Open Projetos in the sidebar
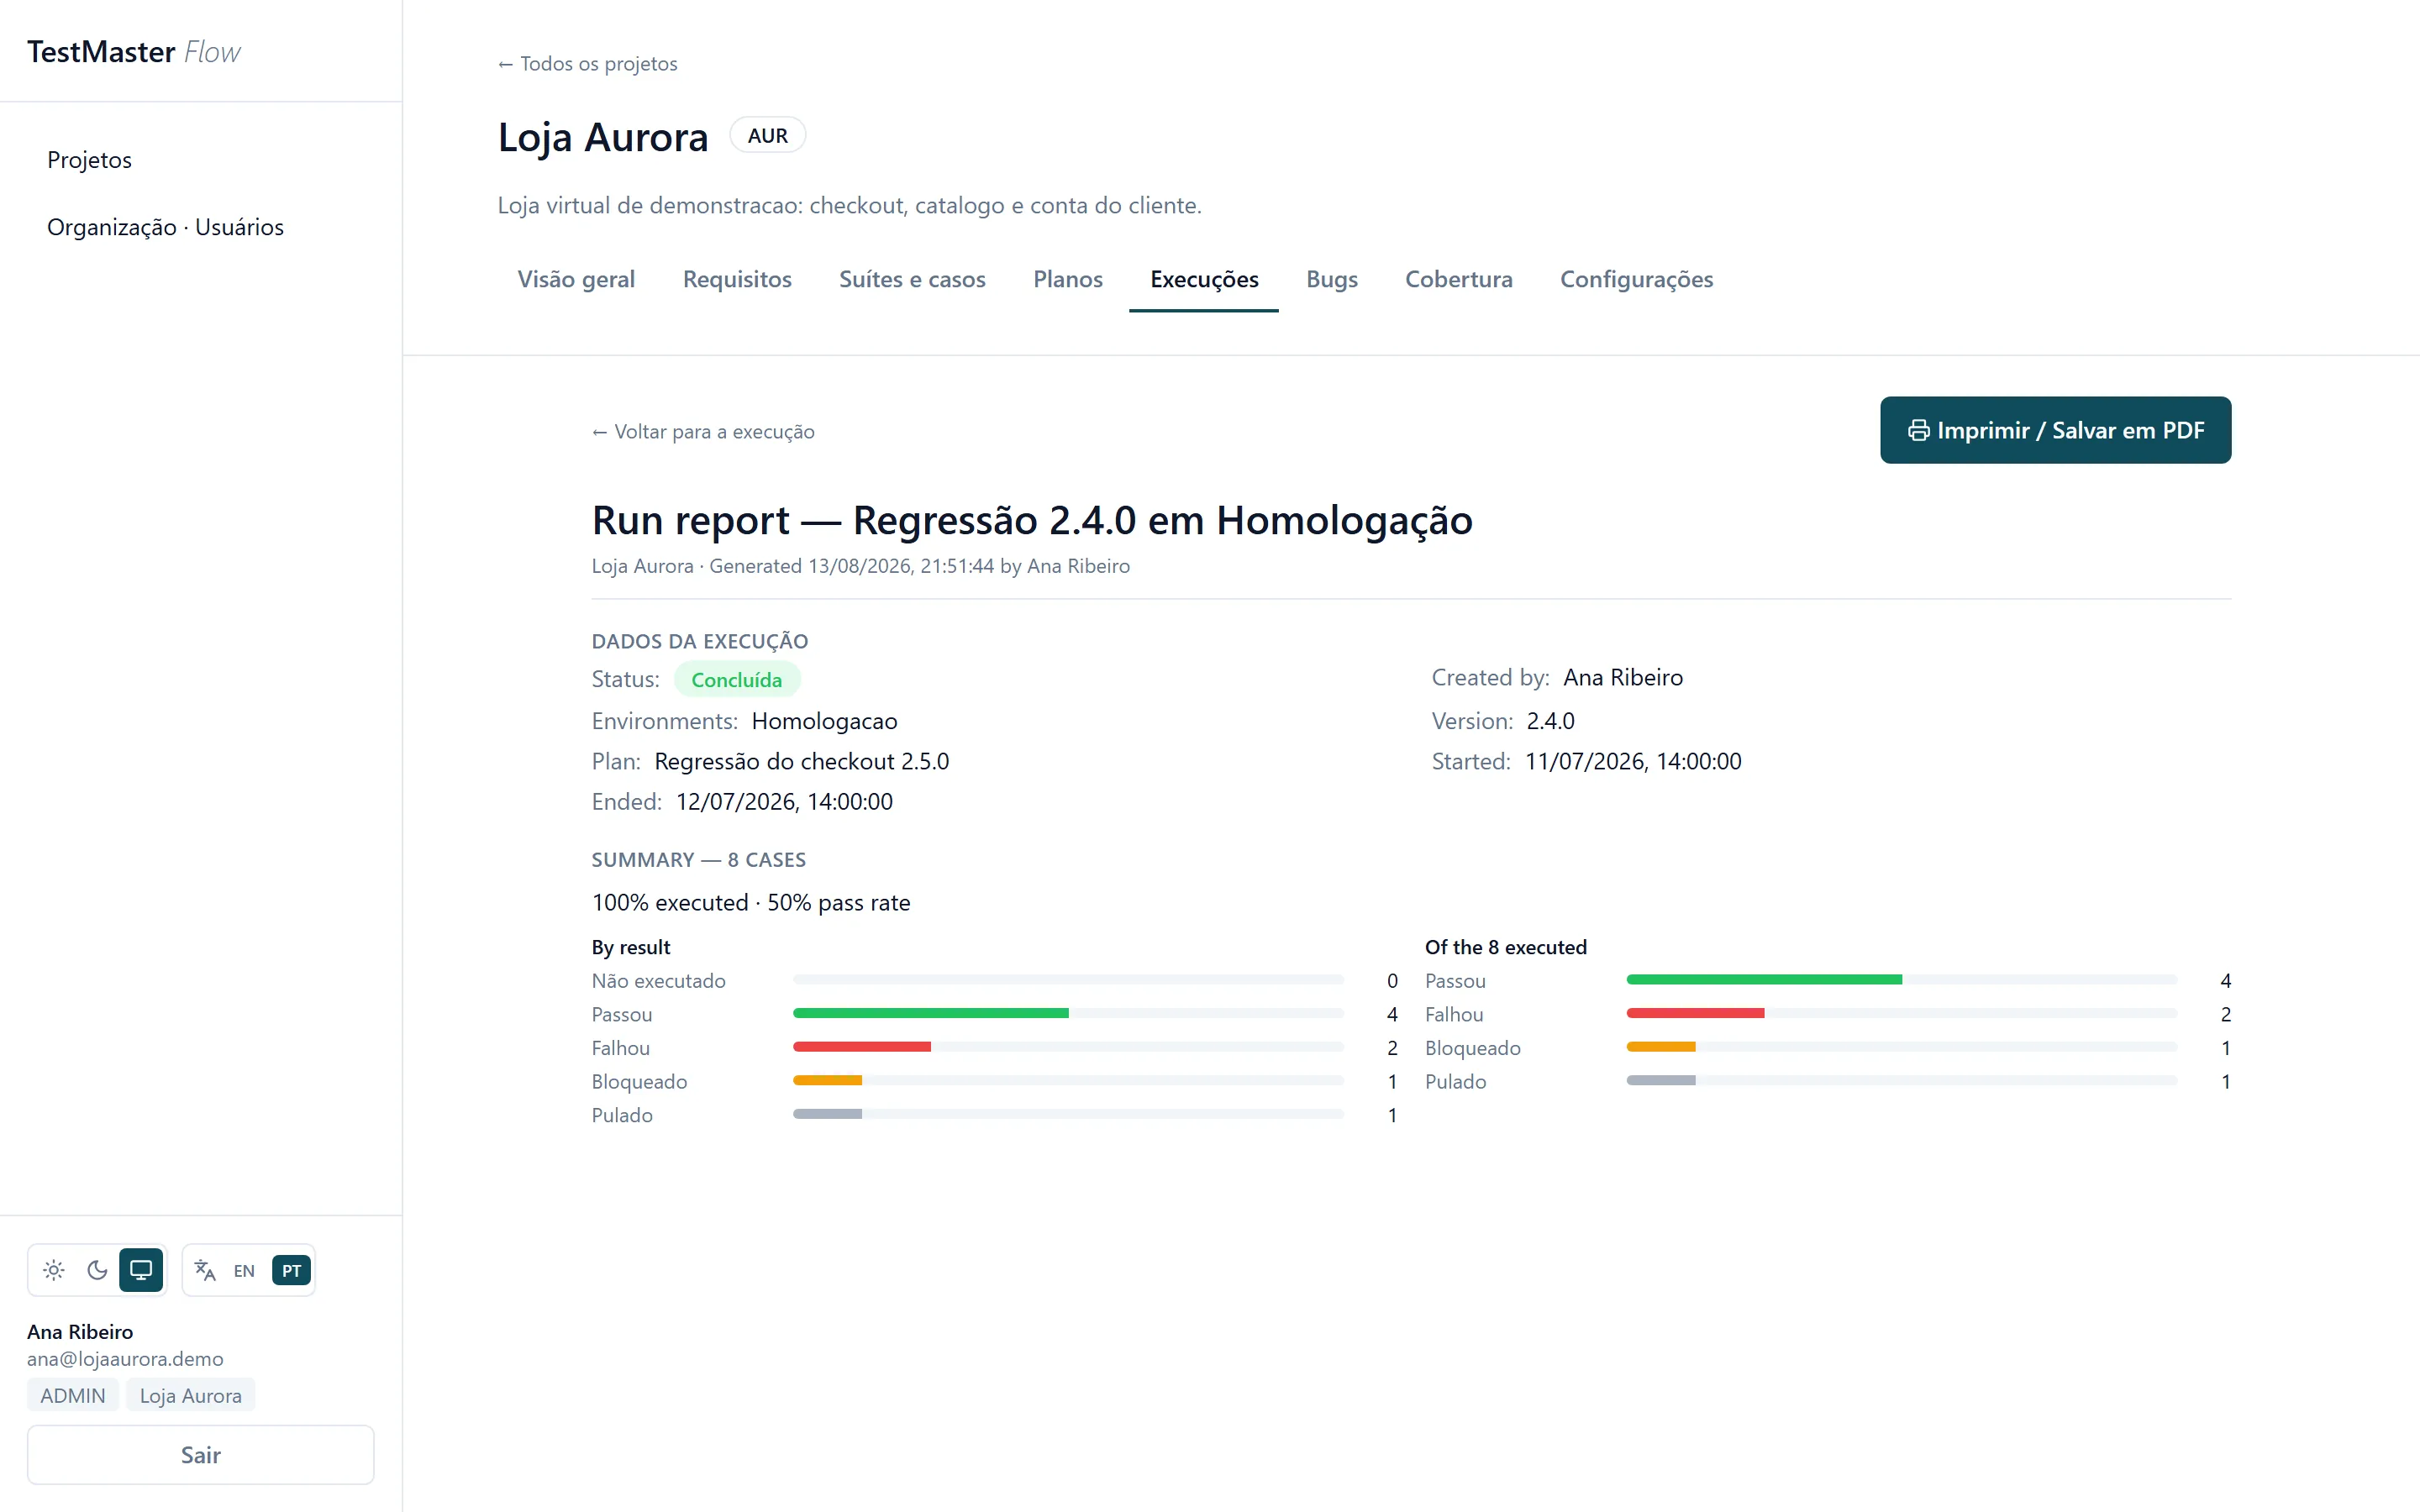 pos(89,160)
